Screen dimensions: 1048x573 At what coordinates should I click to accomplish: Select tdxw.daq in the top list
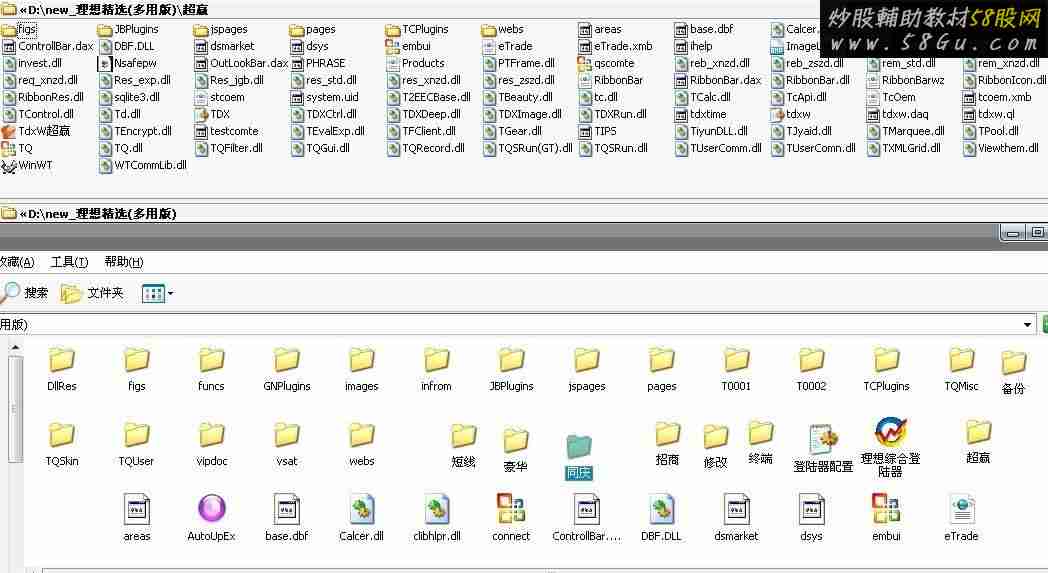tap(897, 114)
